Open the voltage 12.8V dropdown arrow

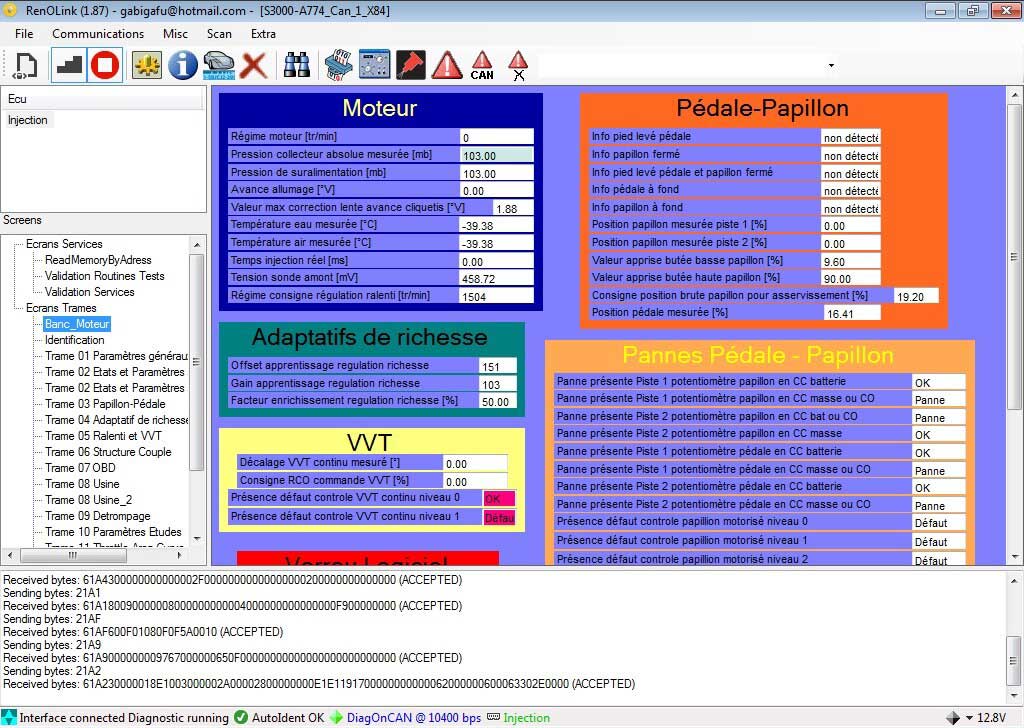[969, 718]
